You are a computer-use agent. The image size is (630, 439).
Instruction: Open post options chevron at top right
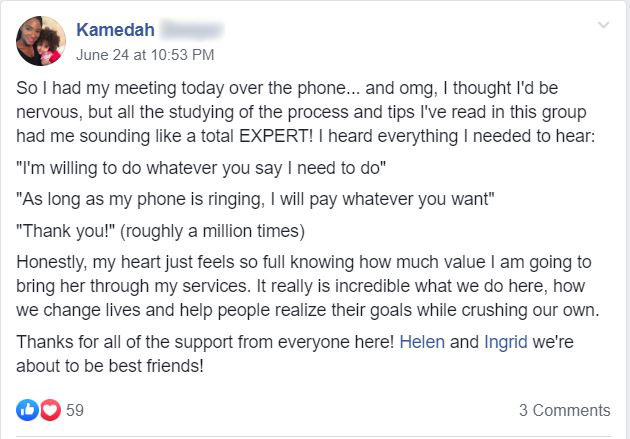(x=603, y=25)
